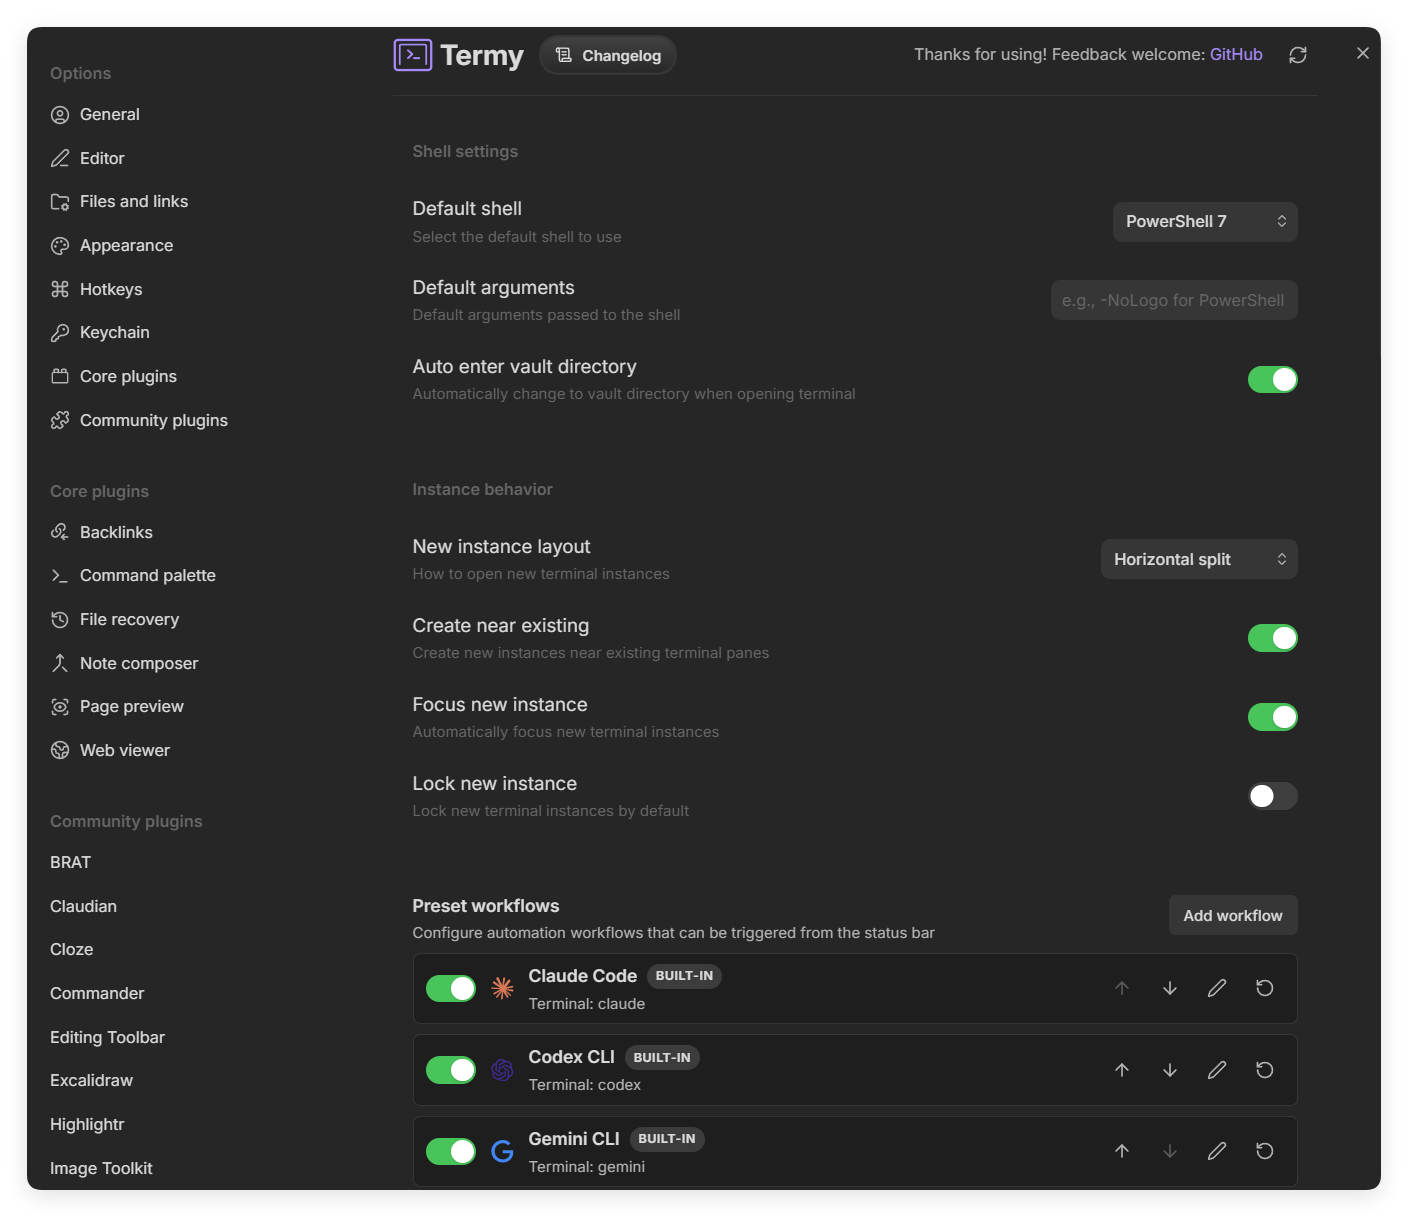1408x1217 pixels.
Task: Open Claudian plugin settings
Action: (83, 906)
